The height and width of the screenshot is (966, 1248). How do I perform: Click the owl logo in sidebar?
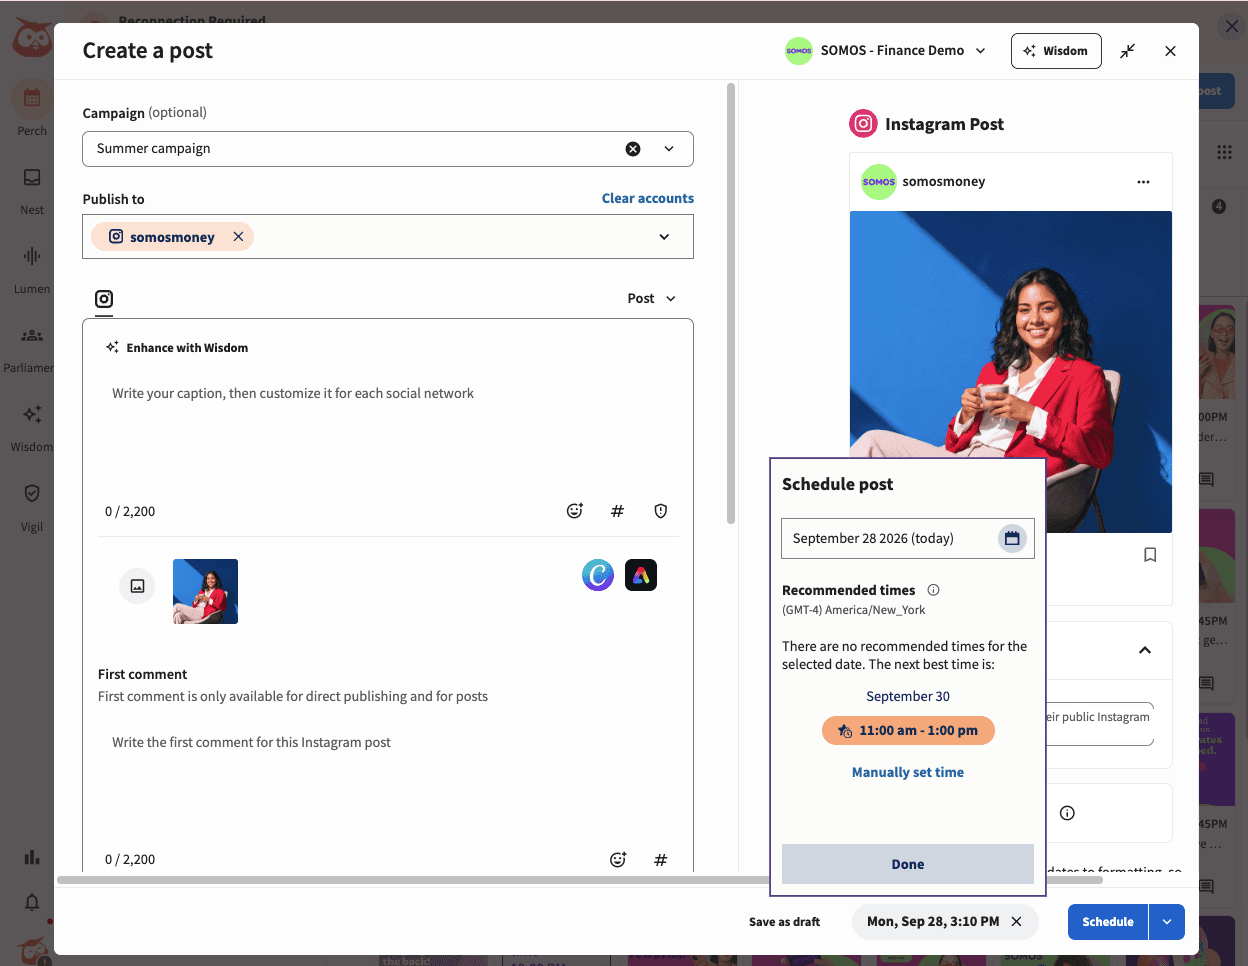click(x=32, y=38)
